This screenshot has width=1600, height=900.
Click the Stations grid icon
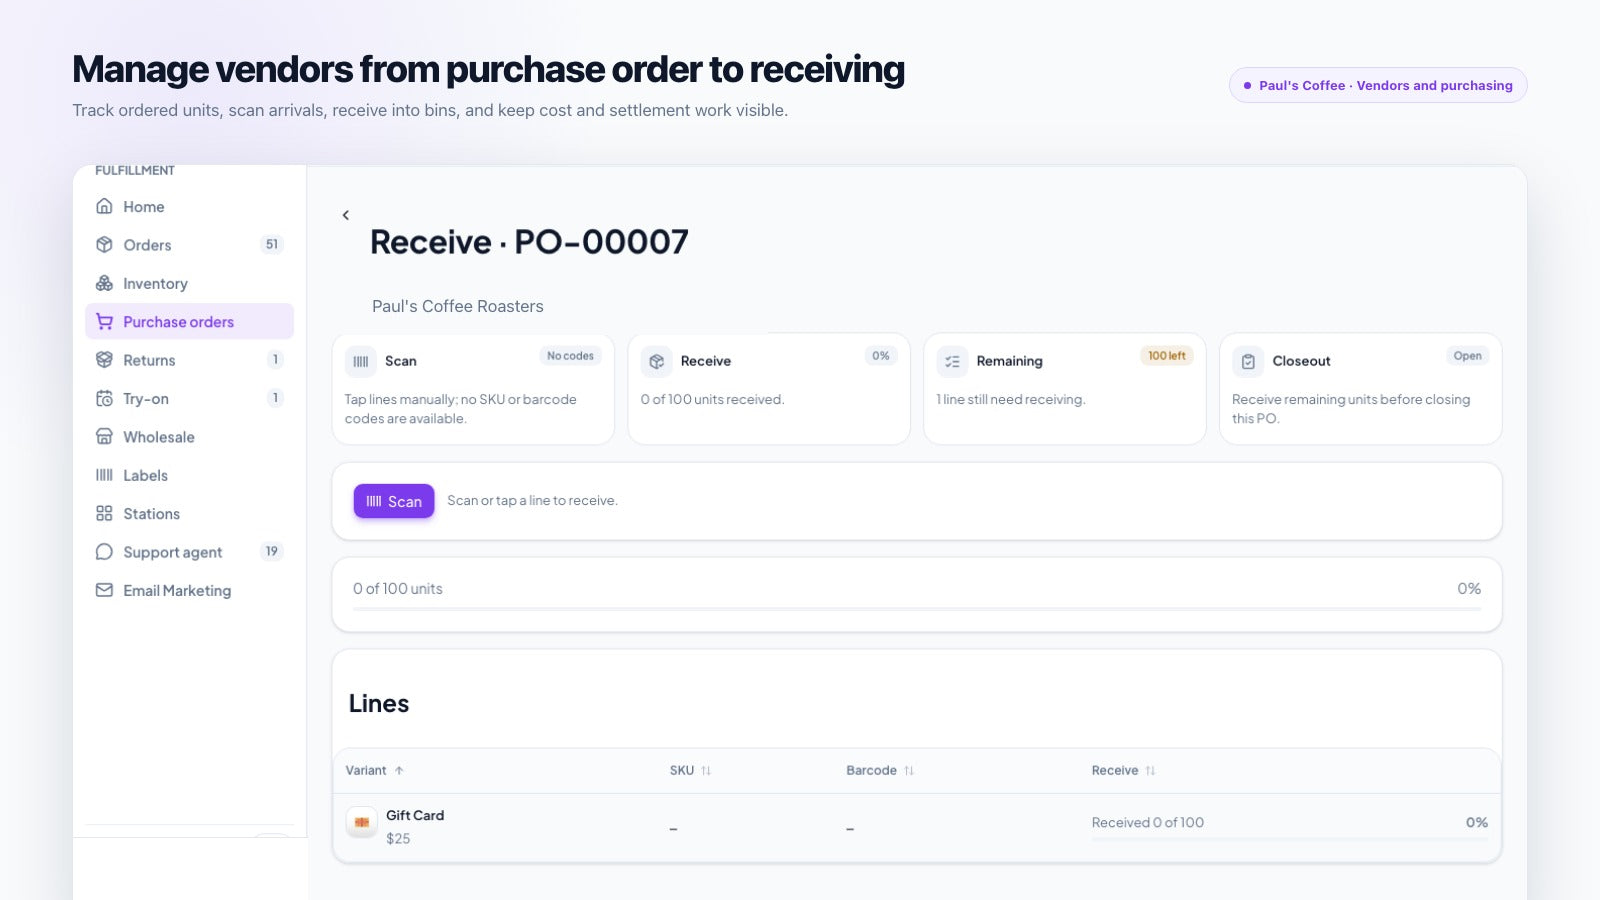coord(104,513)
